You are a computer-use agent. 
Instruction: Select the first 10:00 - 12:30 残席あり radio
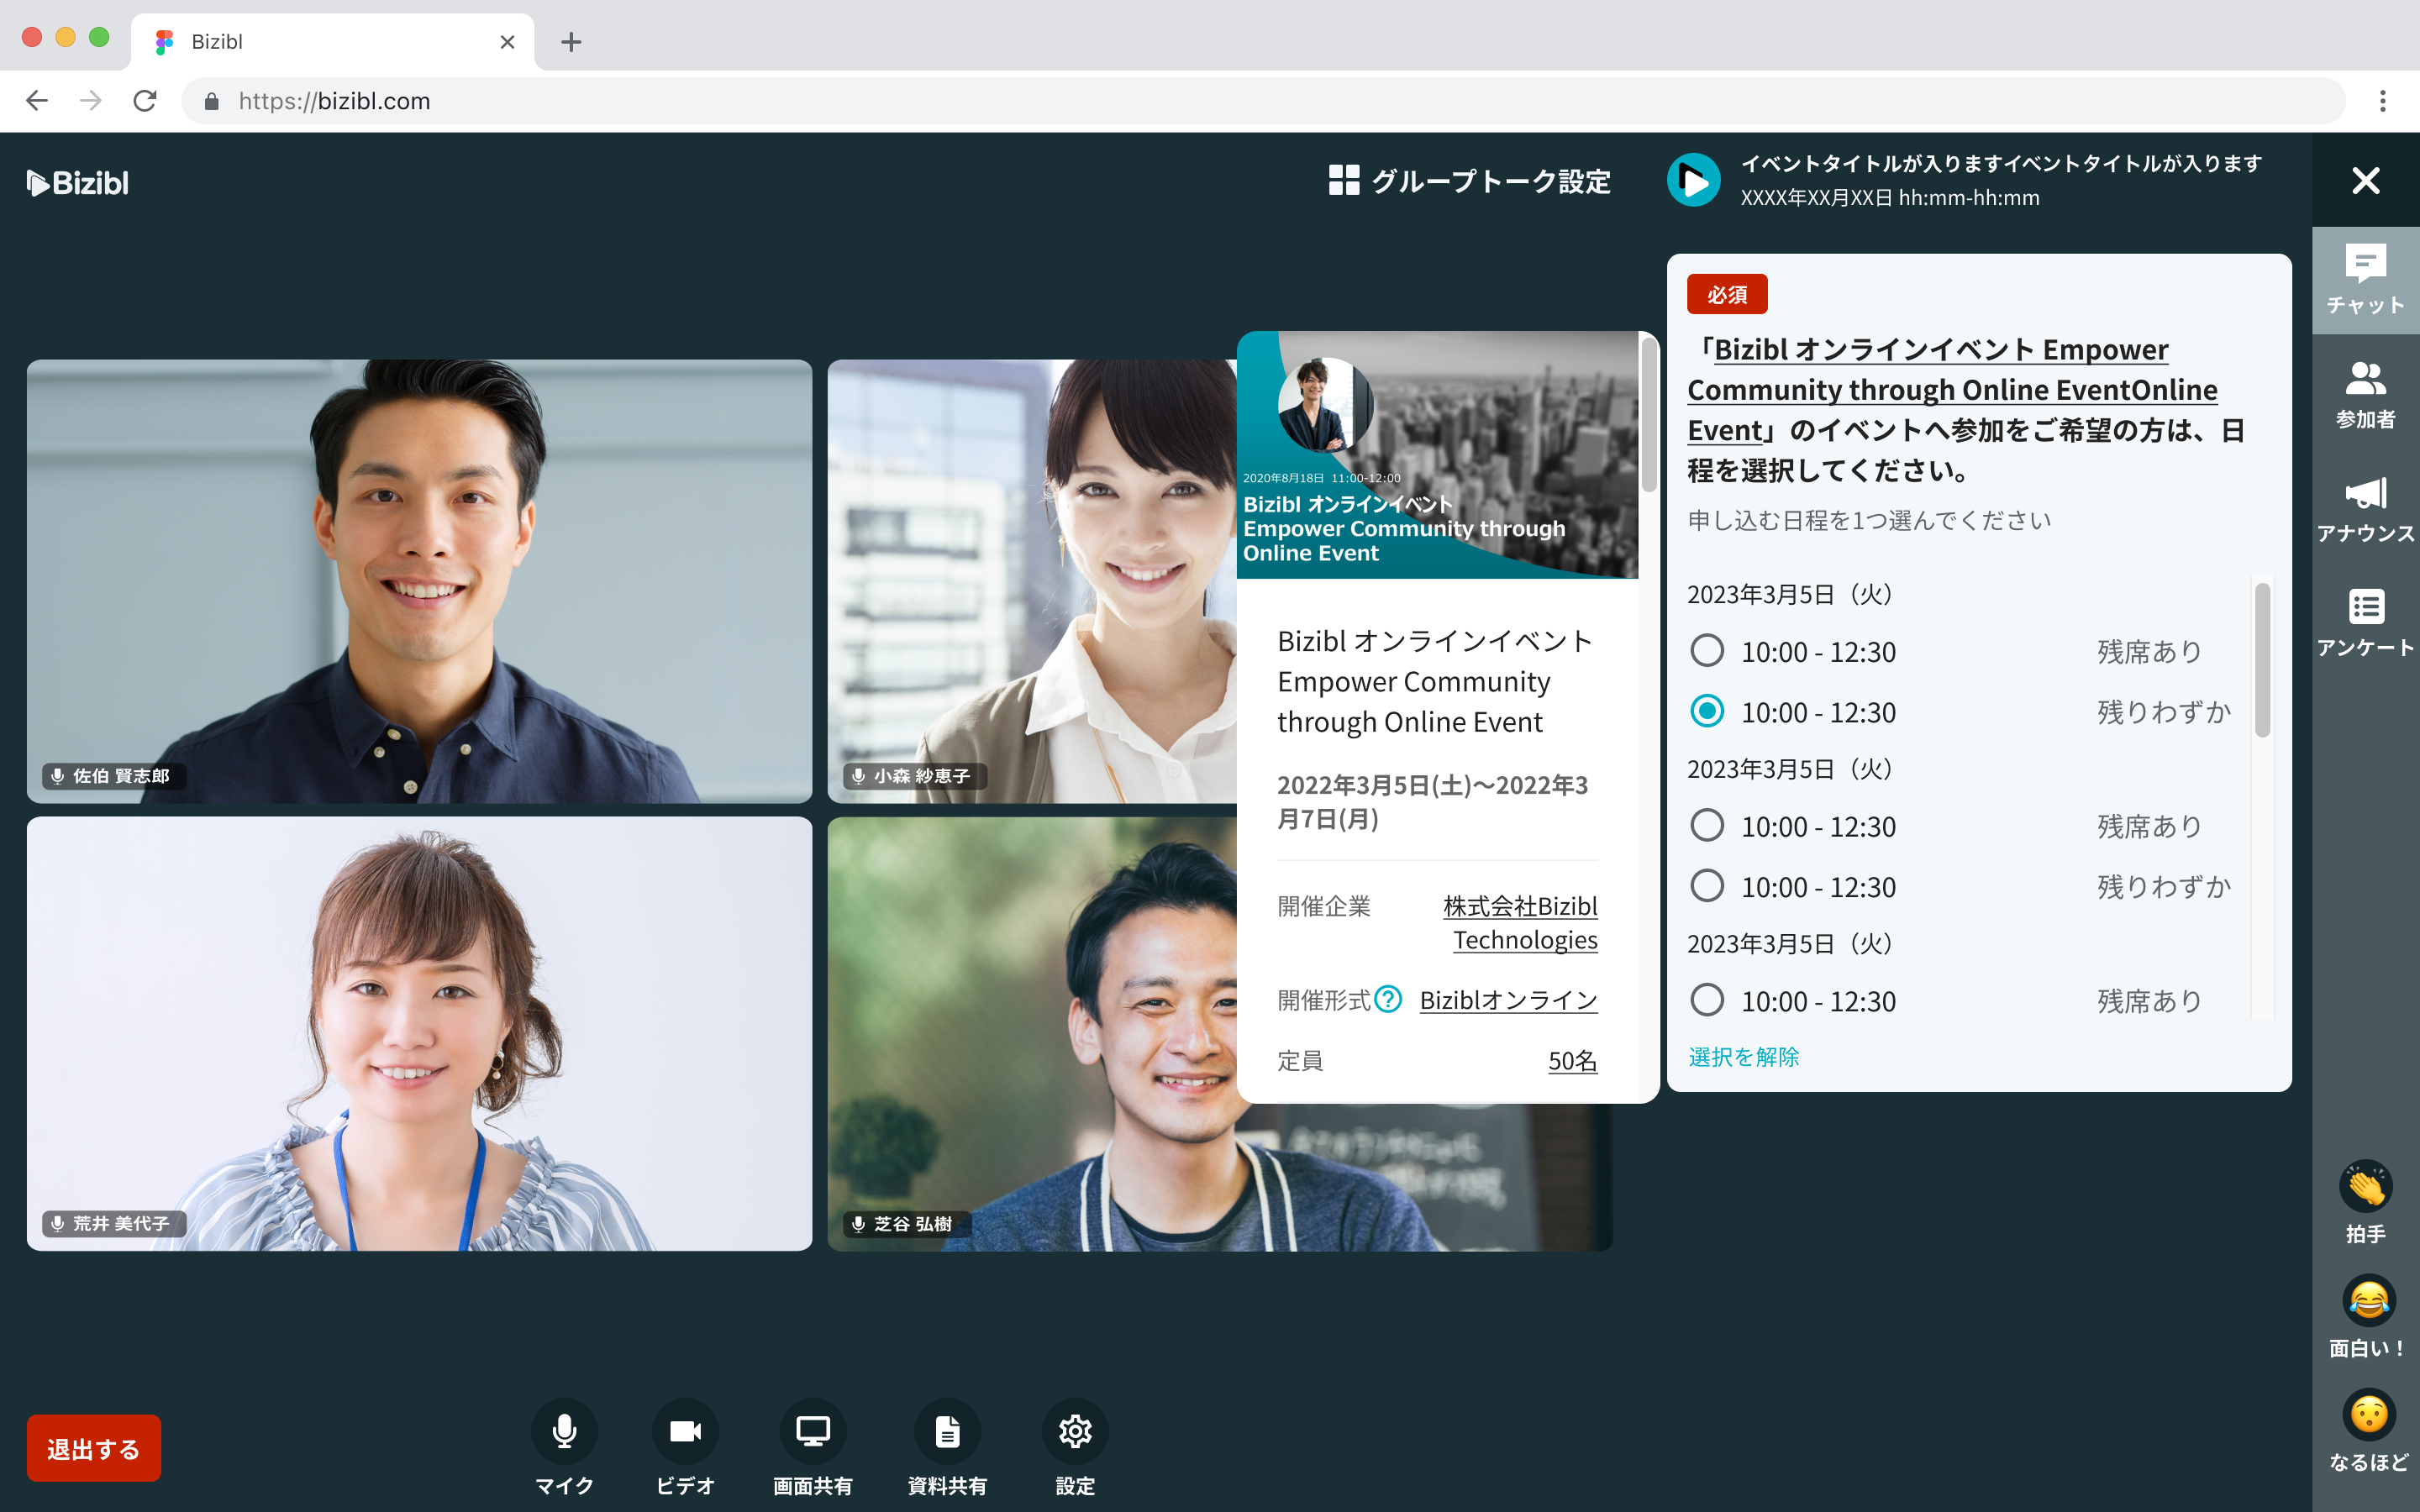tap(1707, 651)
